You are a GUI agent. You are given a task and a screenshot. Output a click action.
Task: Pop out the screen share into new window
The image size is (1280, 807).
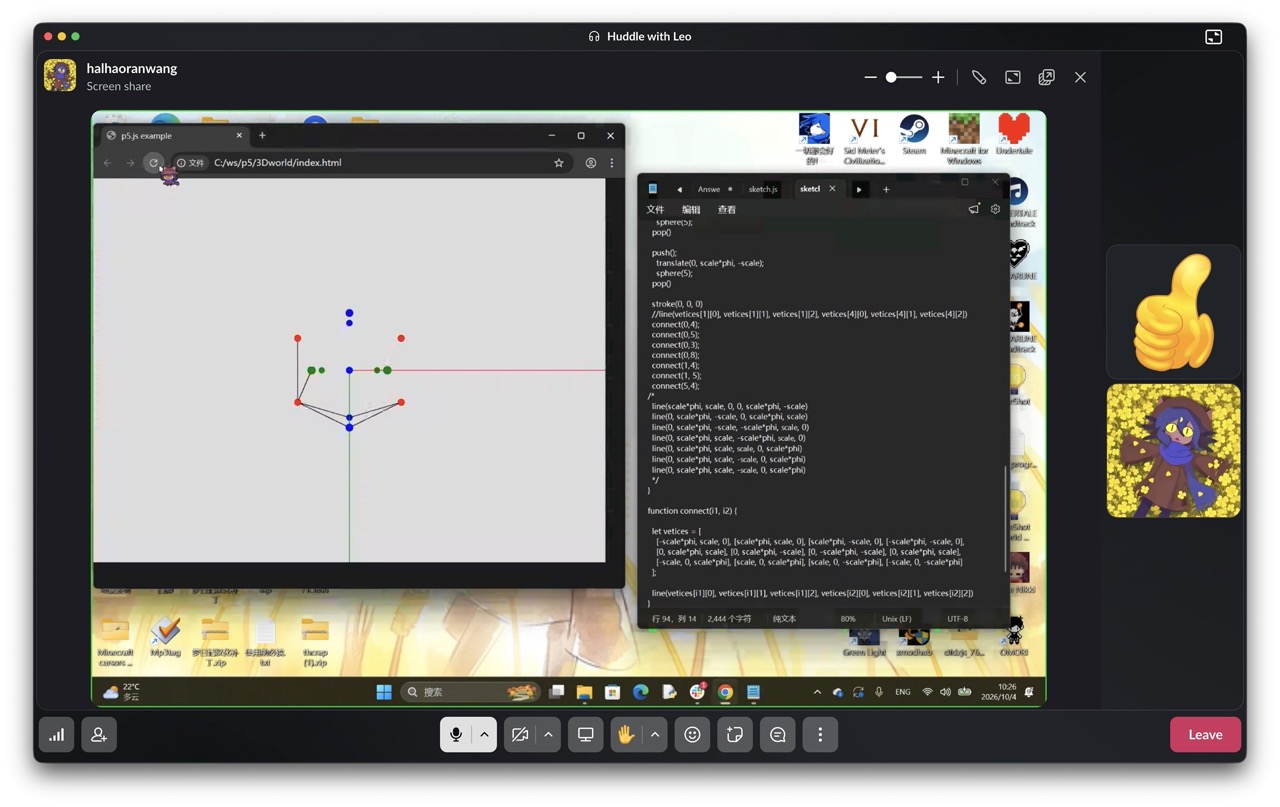pyautogui.click(x=1046, y=77)
